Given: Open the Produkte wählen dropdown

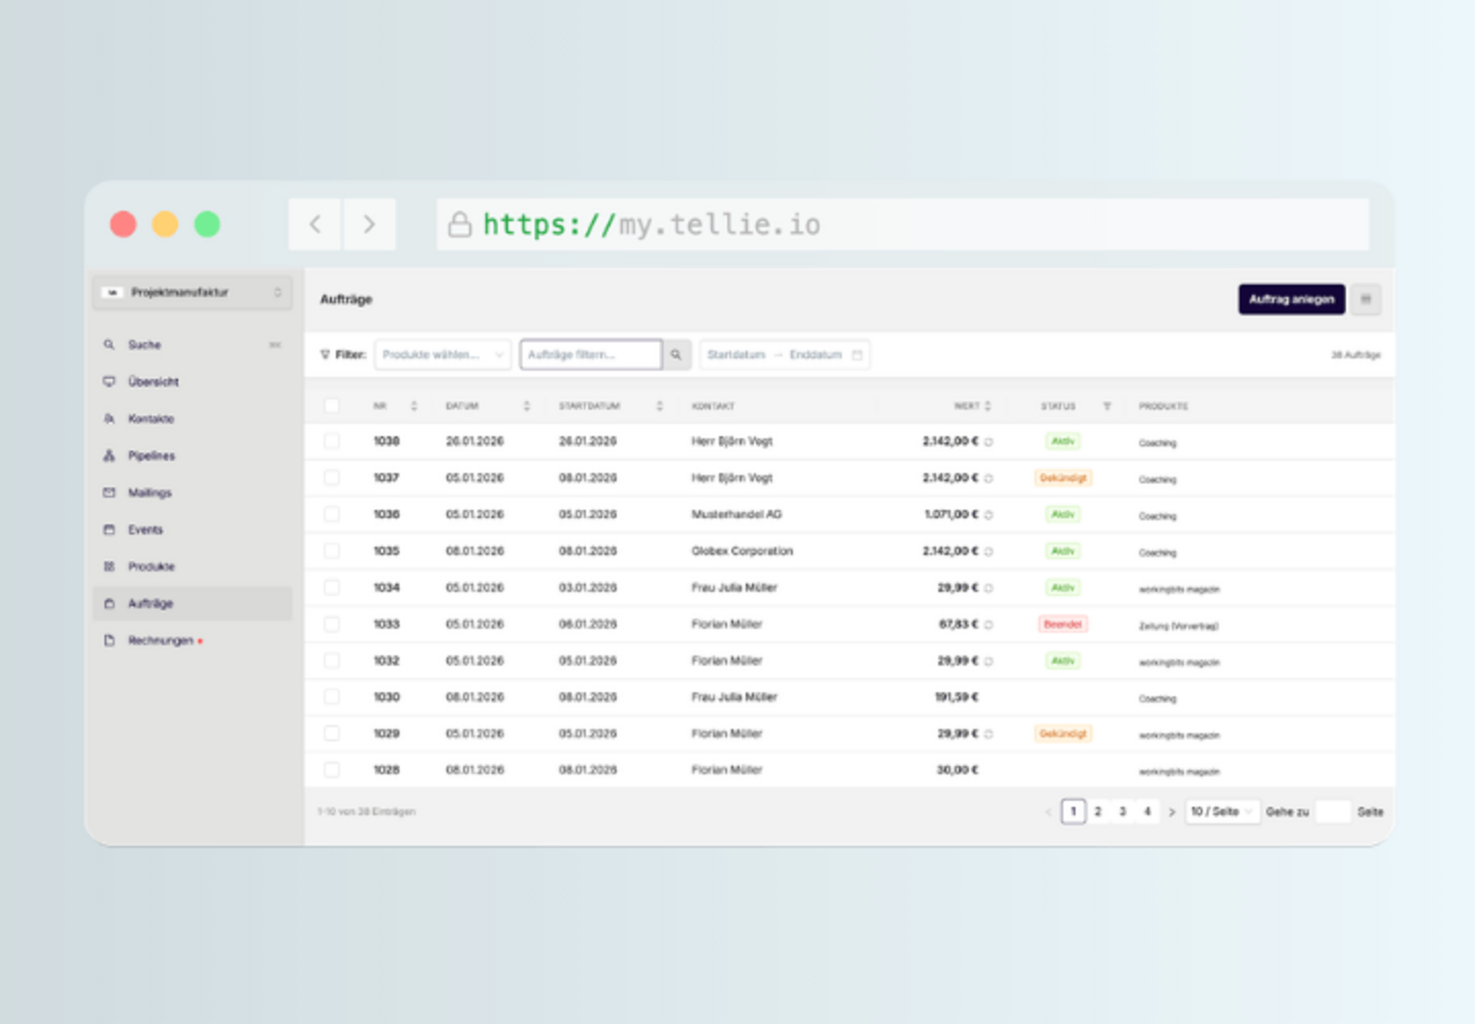Looking at the screenshot, I should click(442, 355).
